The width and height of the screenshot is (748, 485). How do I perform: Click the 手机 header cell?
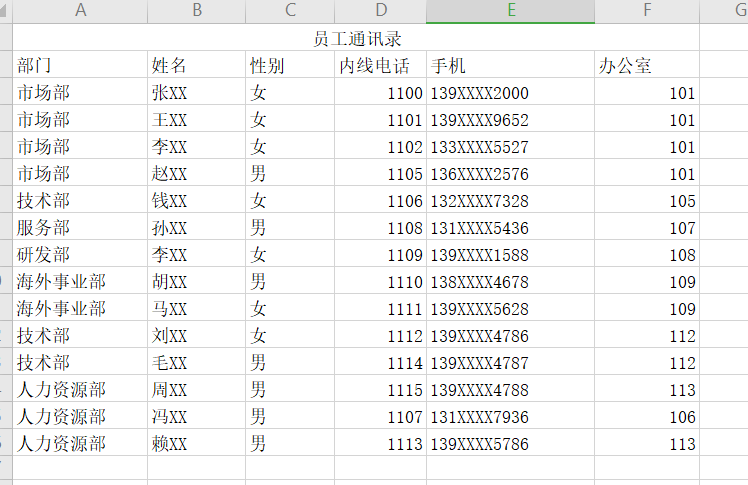[510, 65]
